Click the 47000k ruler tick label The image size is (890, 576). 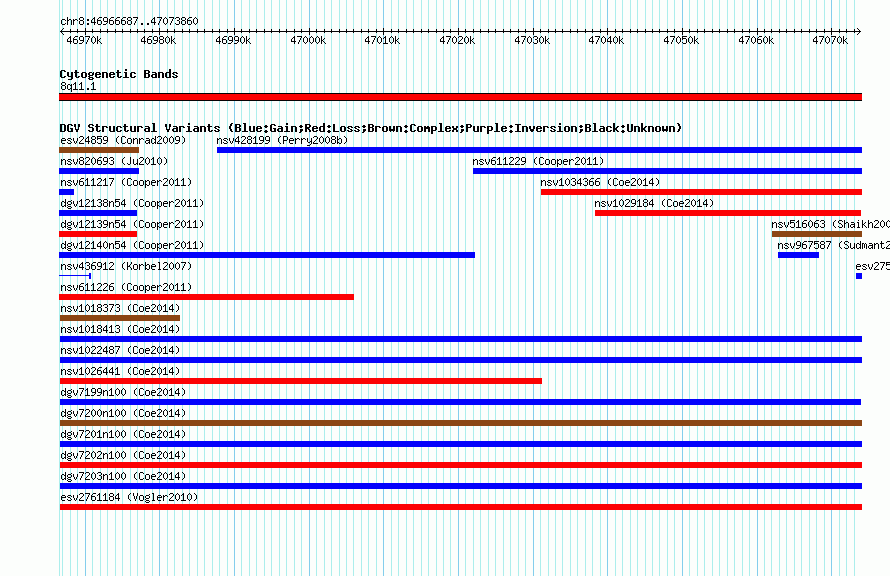308,40
